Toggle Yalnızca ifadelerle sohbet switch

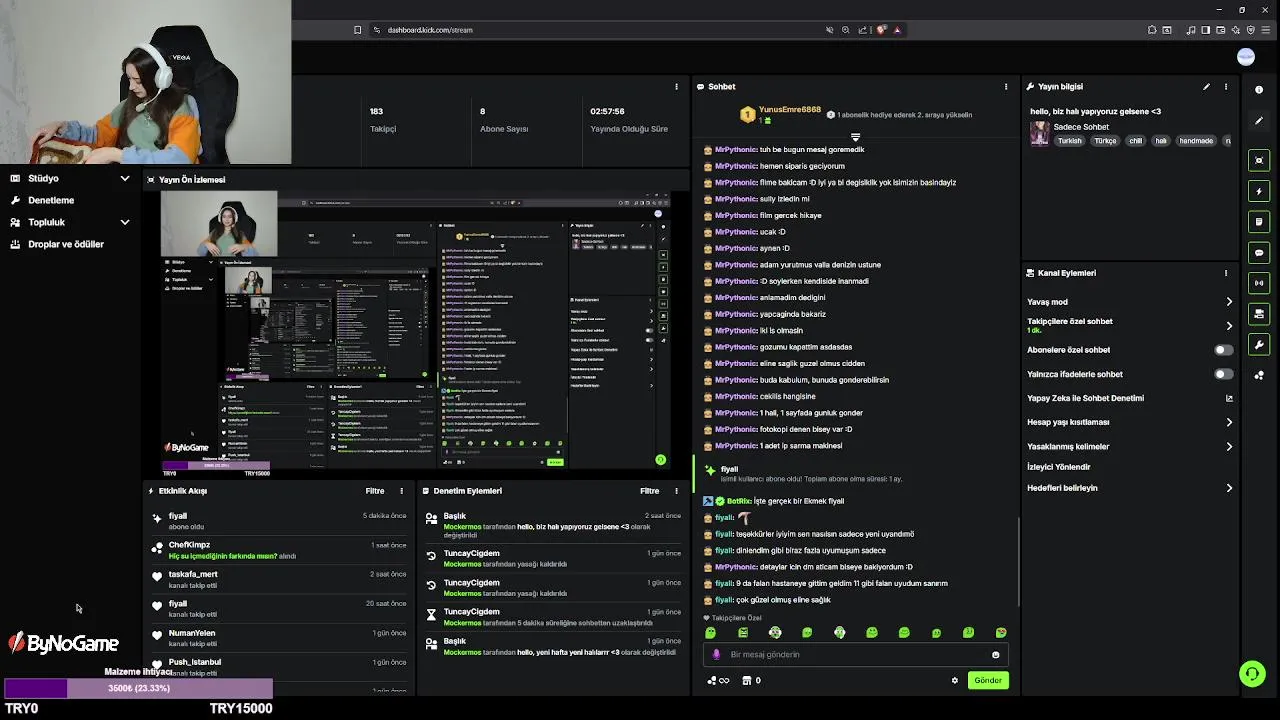1223,374
